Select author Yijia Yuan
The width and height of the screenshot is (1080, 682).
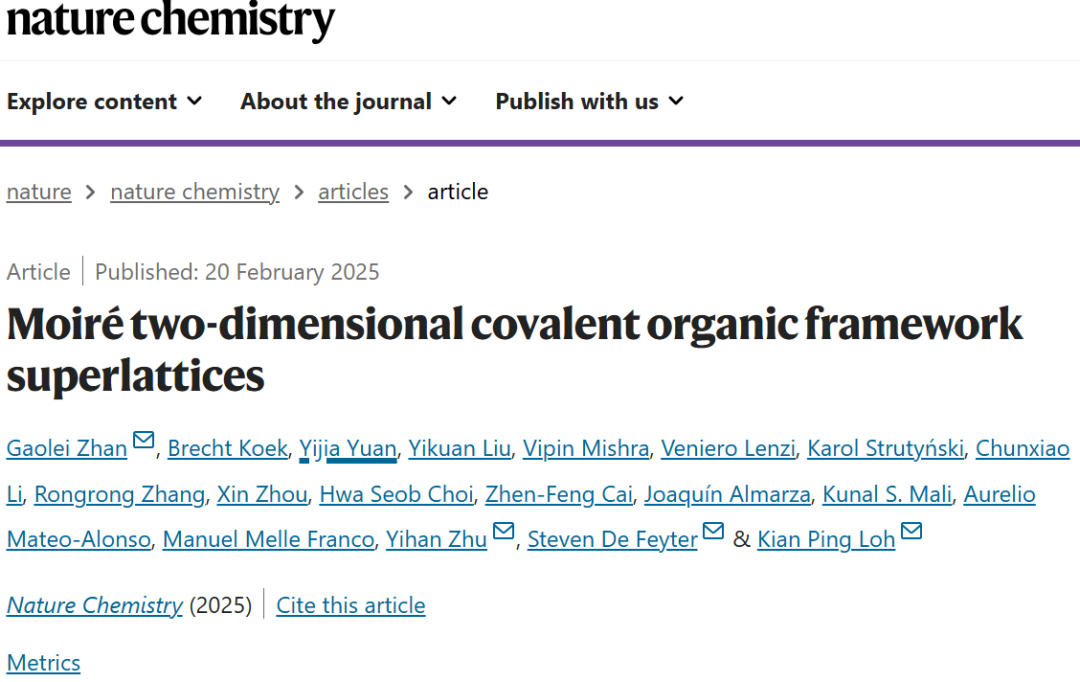pyautogui.click(x=348, y=448)
